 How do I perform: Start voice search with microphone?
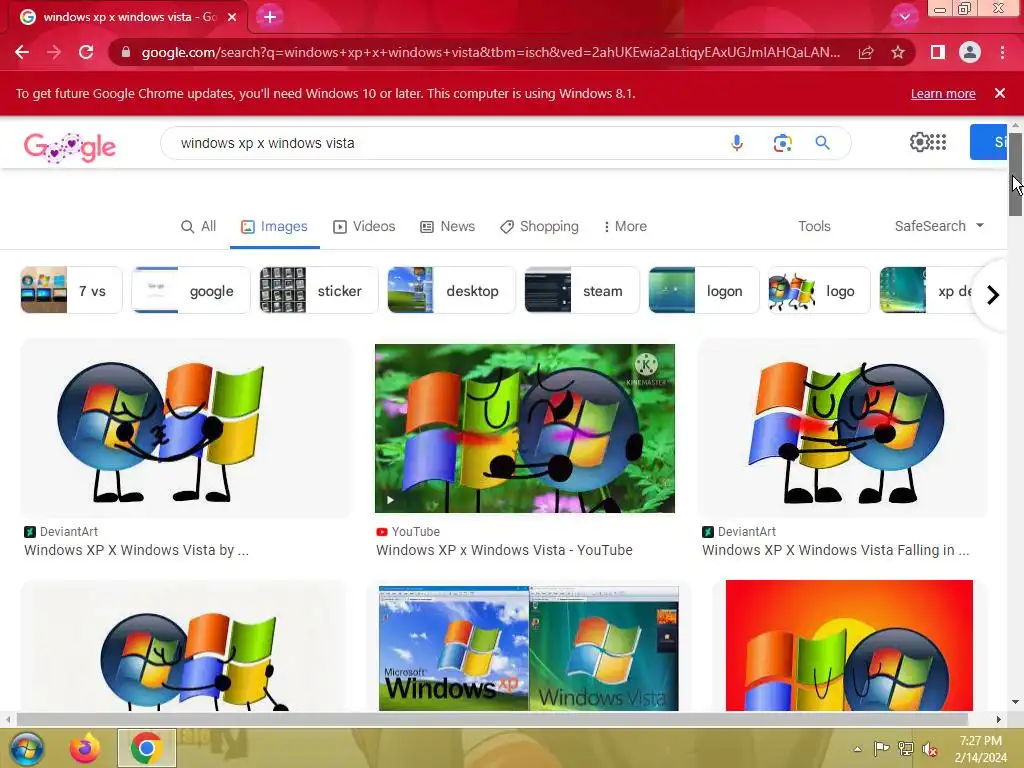click(737, 143)
